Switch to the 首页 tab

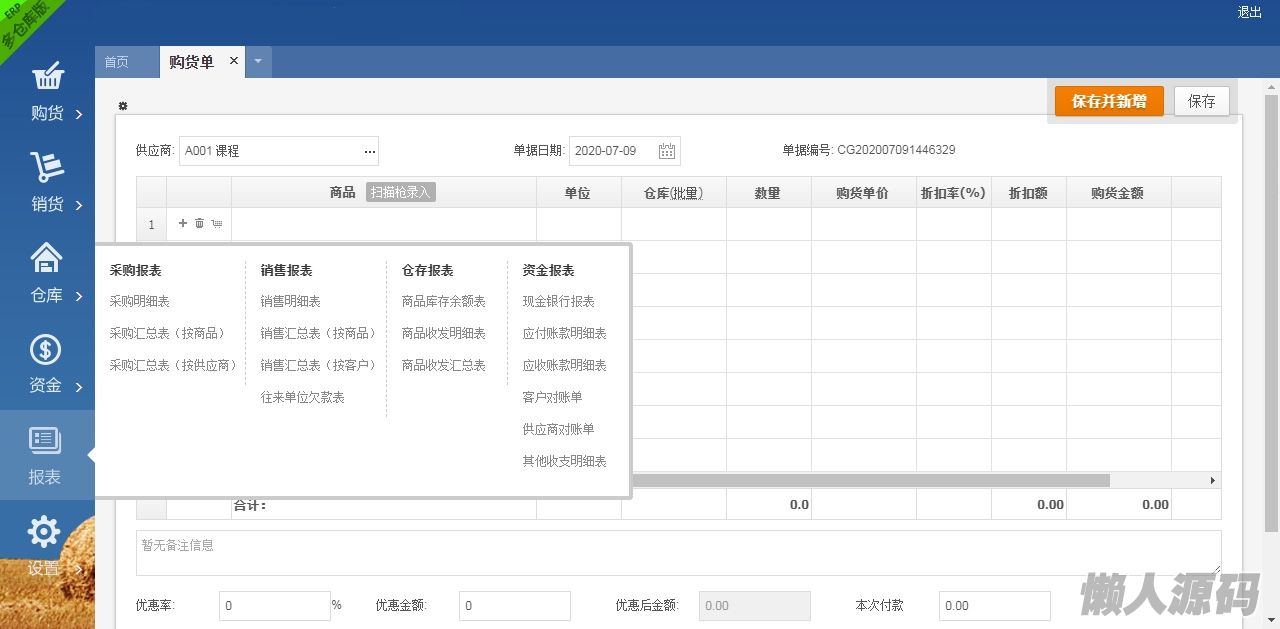[x=117, y=62]
